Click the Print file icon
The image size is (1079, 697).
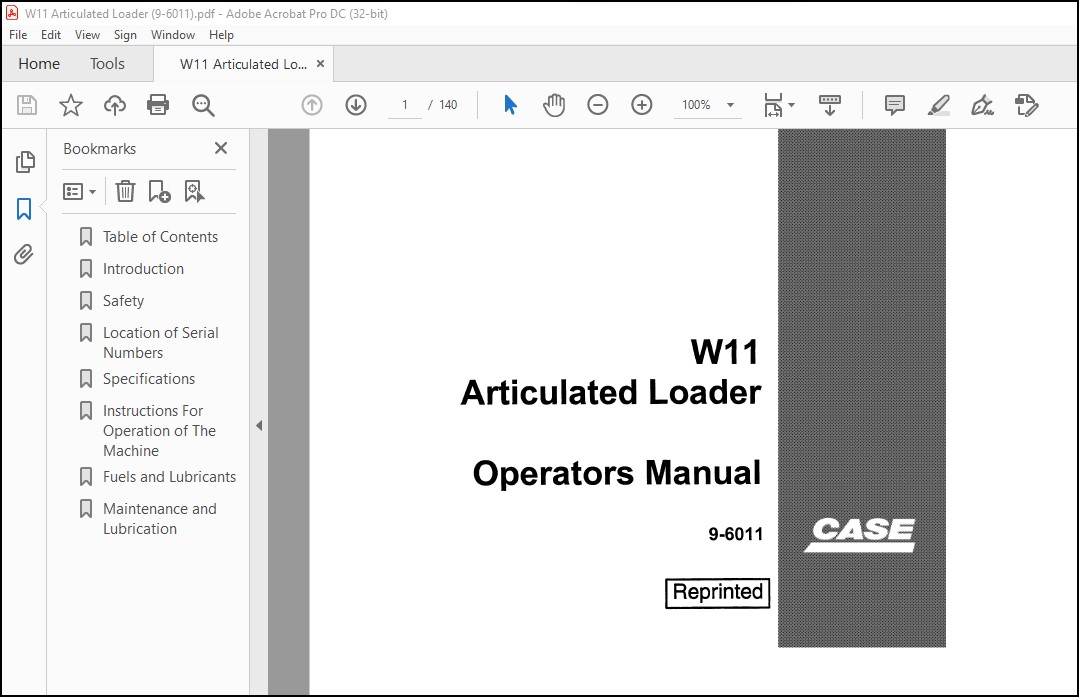tap(158, 105)
